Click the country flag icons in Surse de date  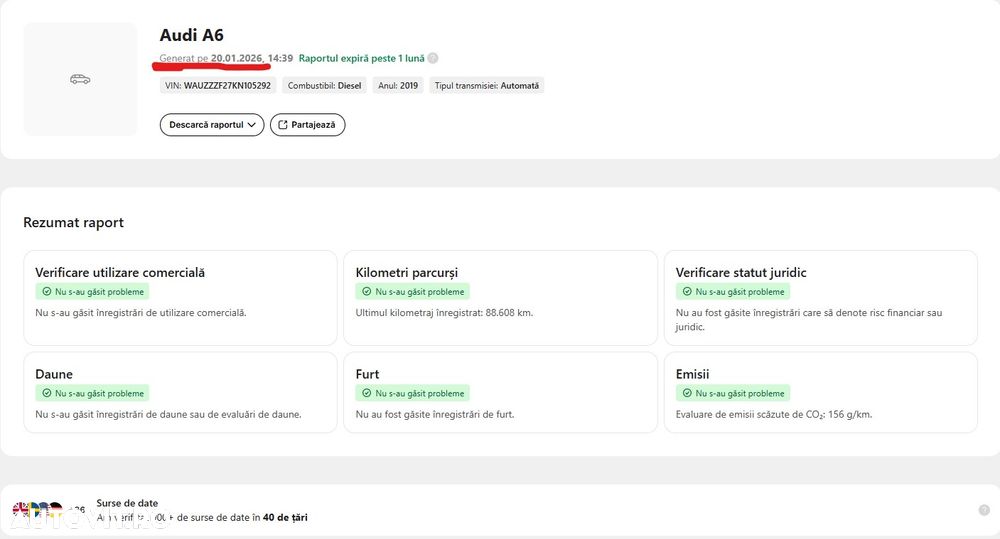click(38, 510)
